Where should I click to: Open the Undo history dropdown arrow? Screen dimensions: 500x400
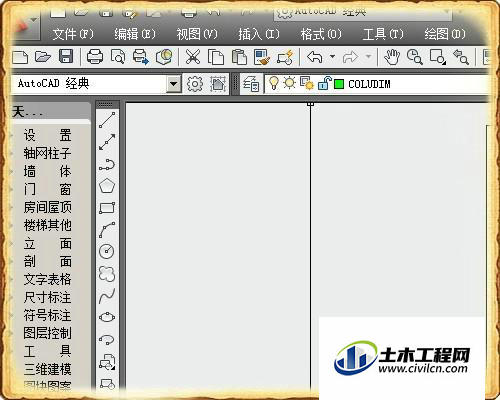[332, 57]
